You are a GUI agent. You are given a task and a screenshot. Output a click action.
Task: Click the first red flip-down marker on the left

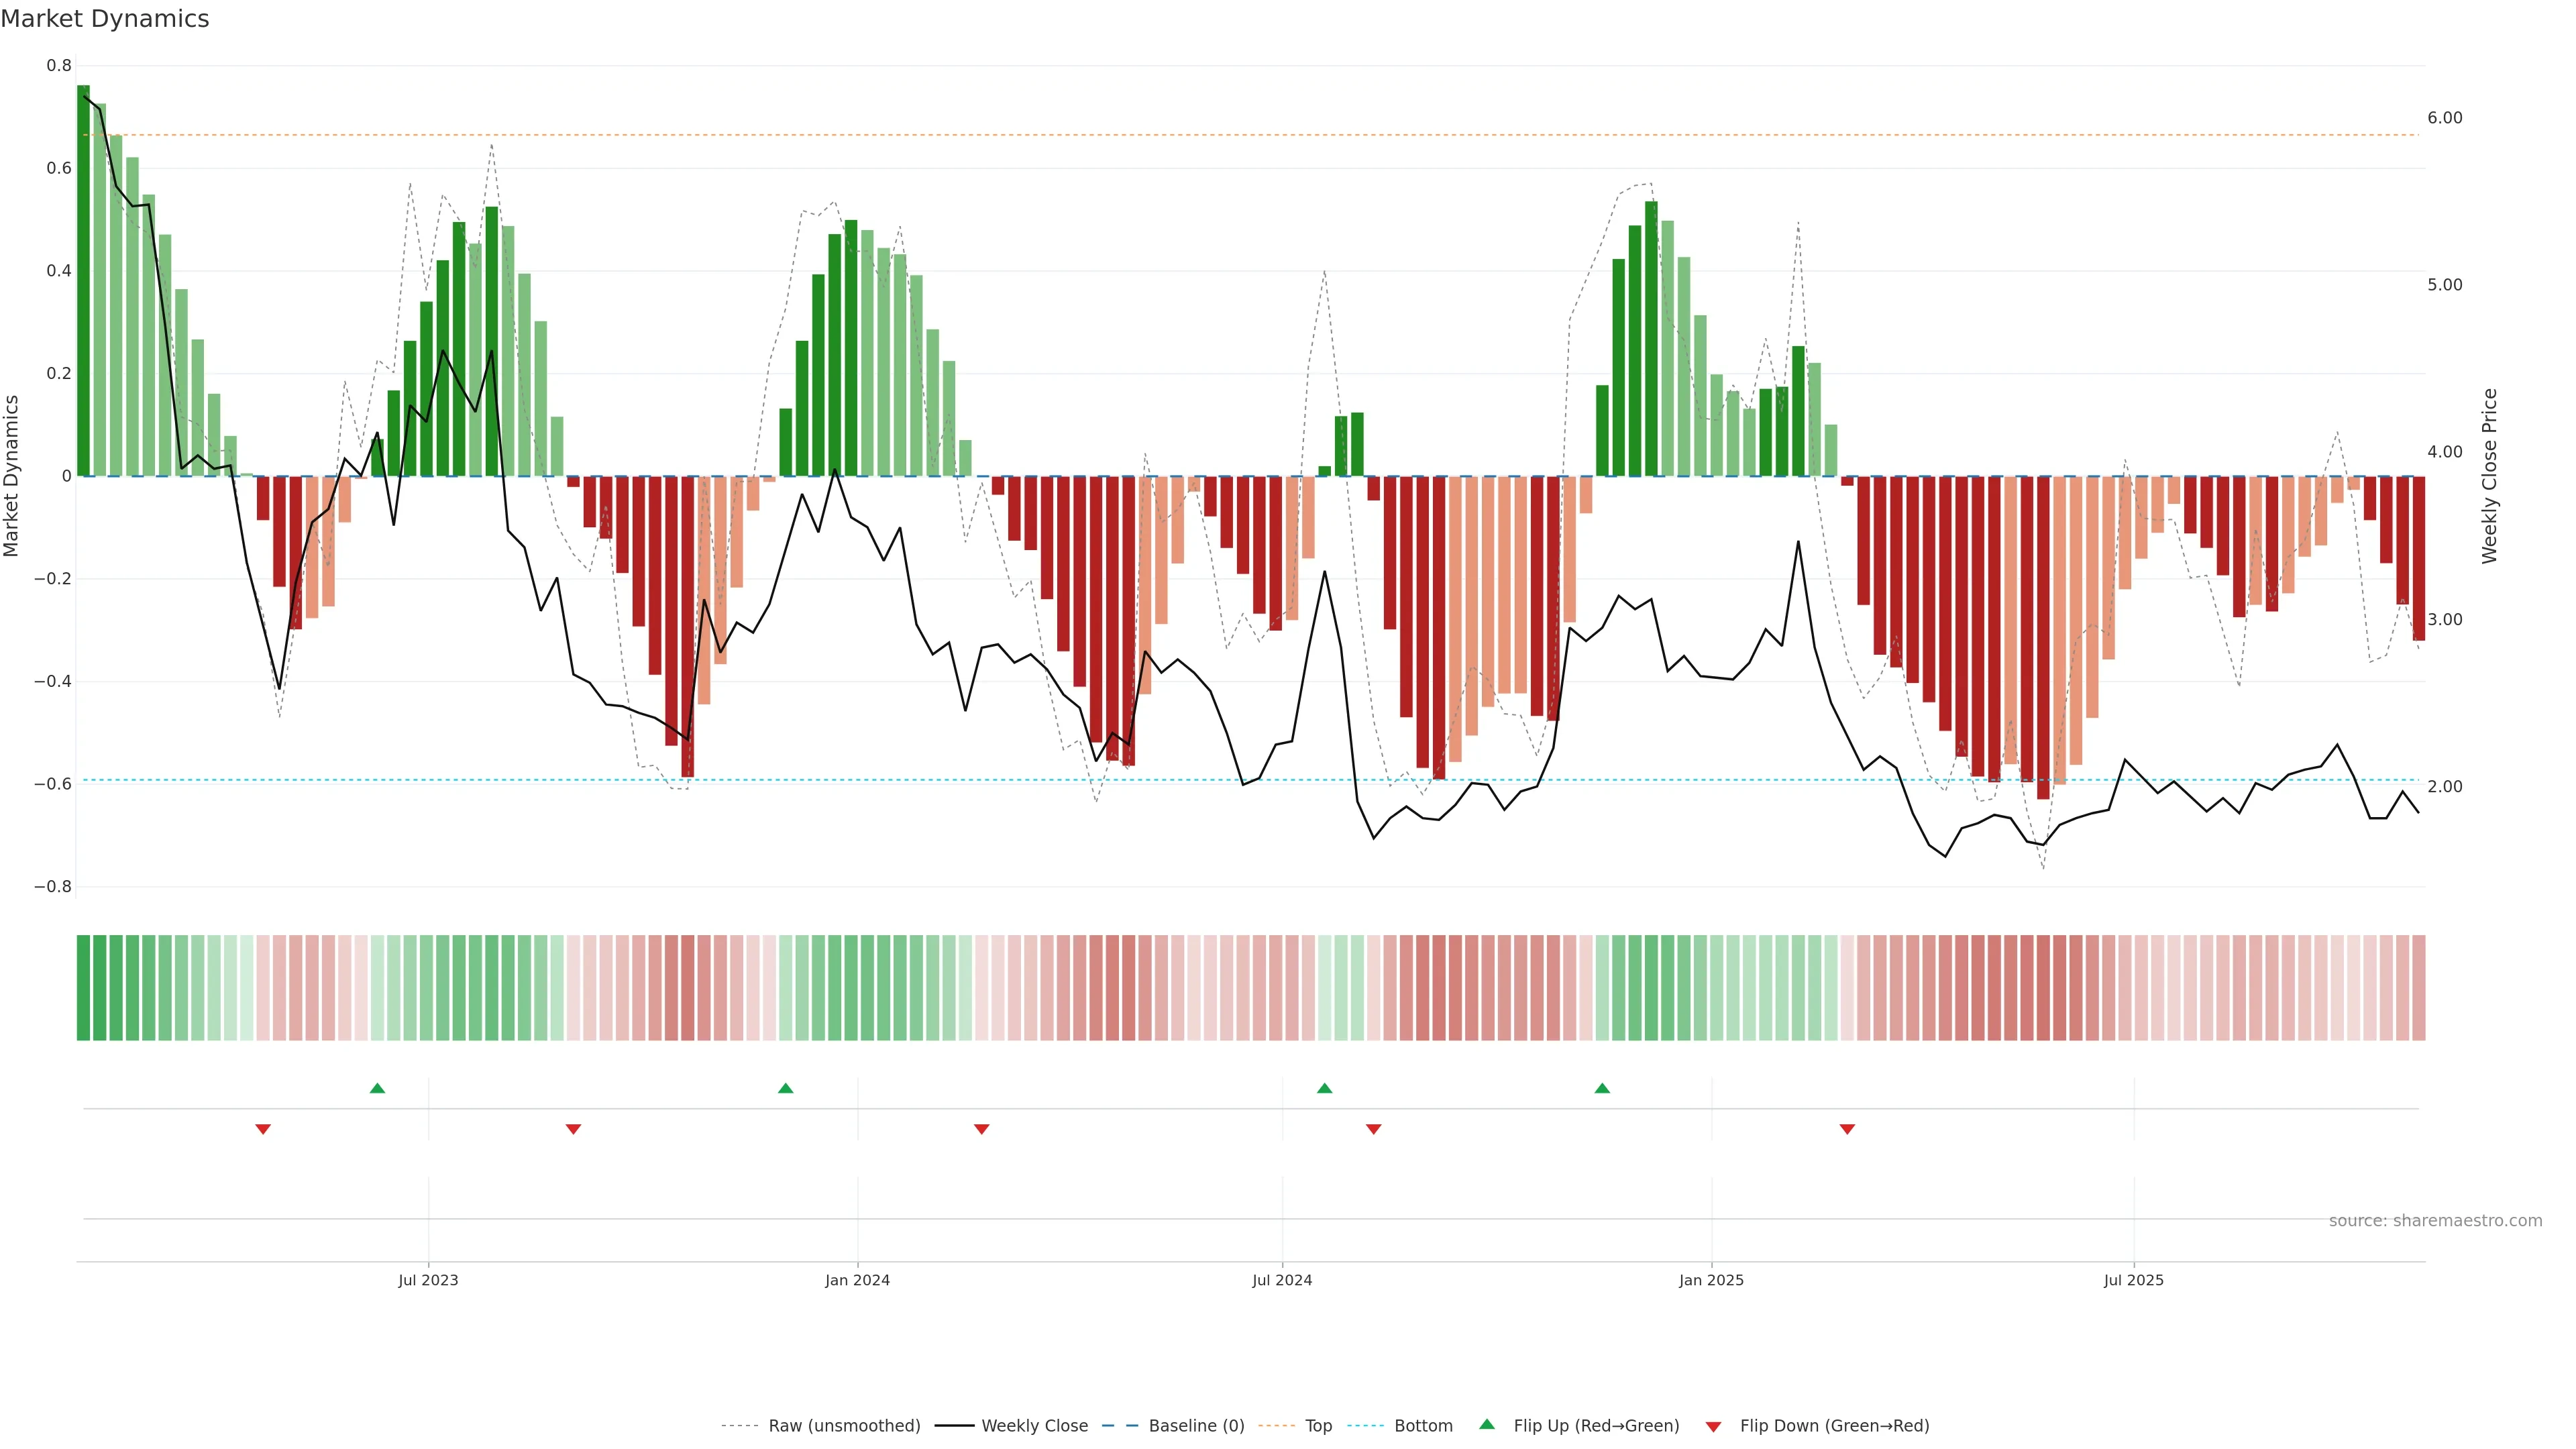click(263, 1129)
